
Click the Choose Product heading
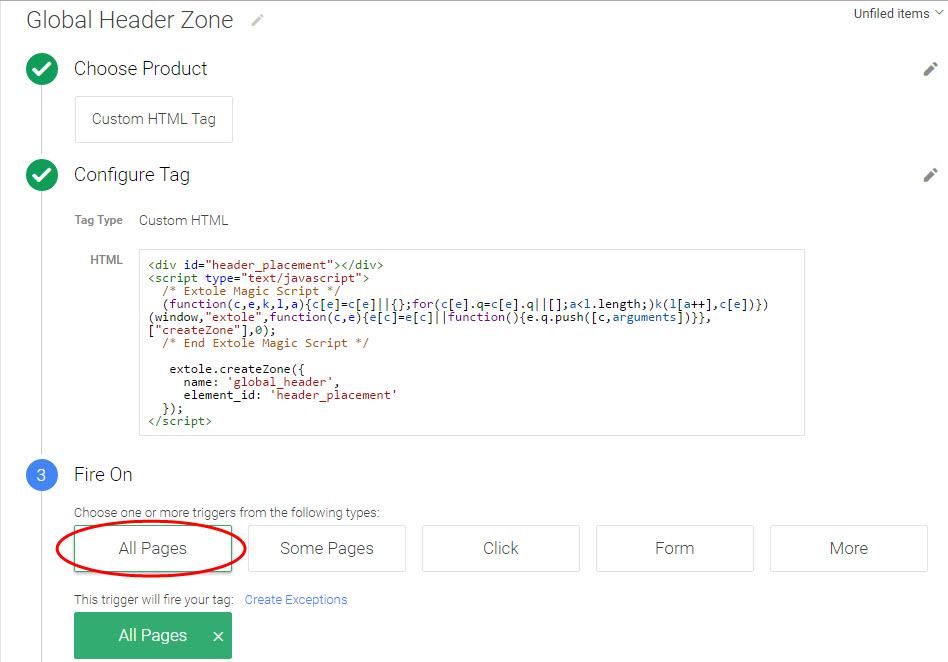tap(140, 69)
